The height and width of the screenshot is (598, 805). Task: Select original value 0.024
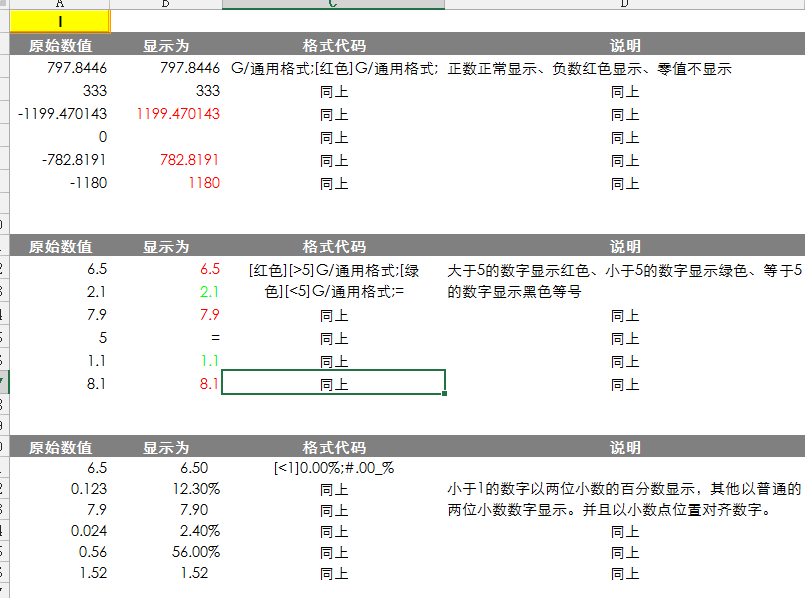click(89, 531)
